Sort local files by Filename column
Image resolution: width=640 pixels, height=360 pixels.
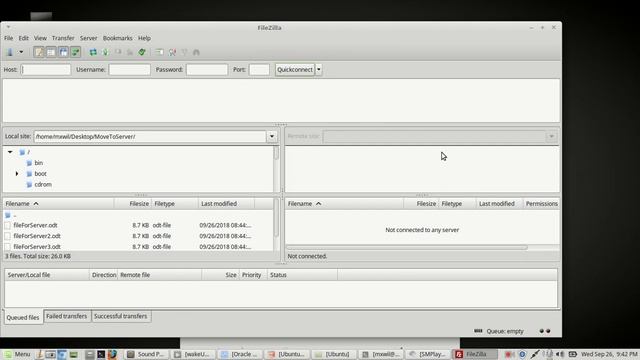(59, 204)
